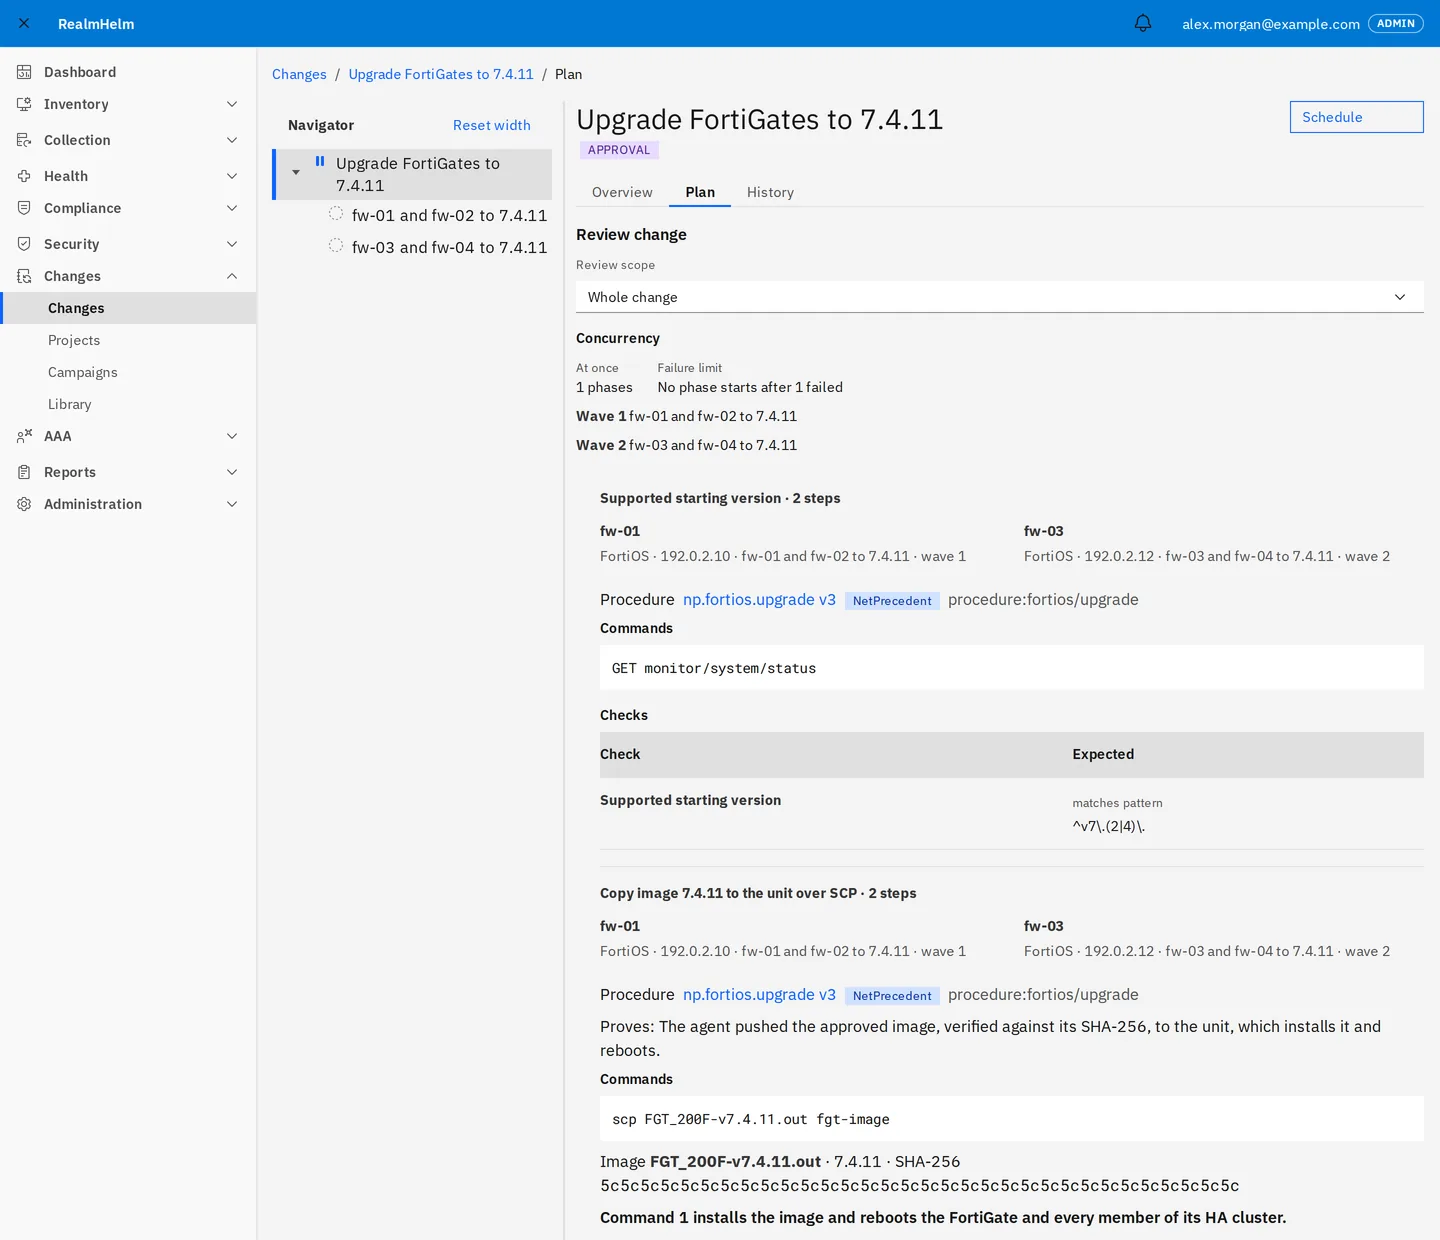Click the Administration gear icon
Screen dimensions: 1440x1240
pyautogui.click(x=24, y=504)
